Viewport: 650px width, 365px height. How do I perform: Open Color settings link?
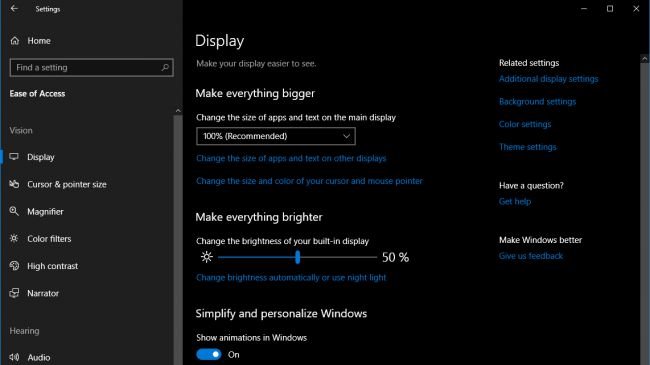[x=525, y=124]
